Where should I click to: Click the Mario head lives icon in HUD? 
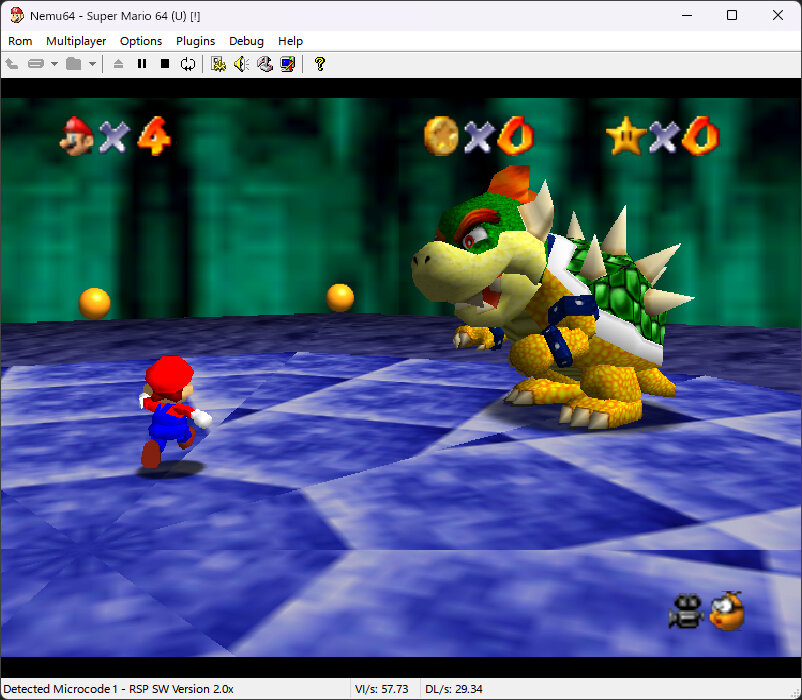tap(77, 136)
